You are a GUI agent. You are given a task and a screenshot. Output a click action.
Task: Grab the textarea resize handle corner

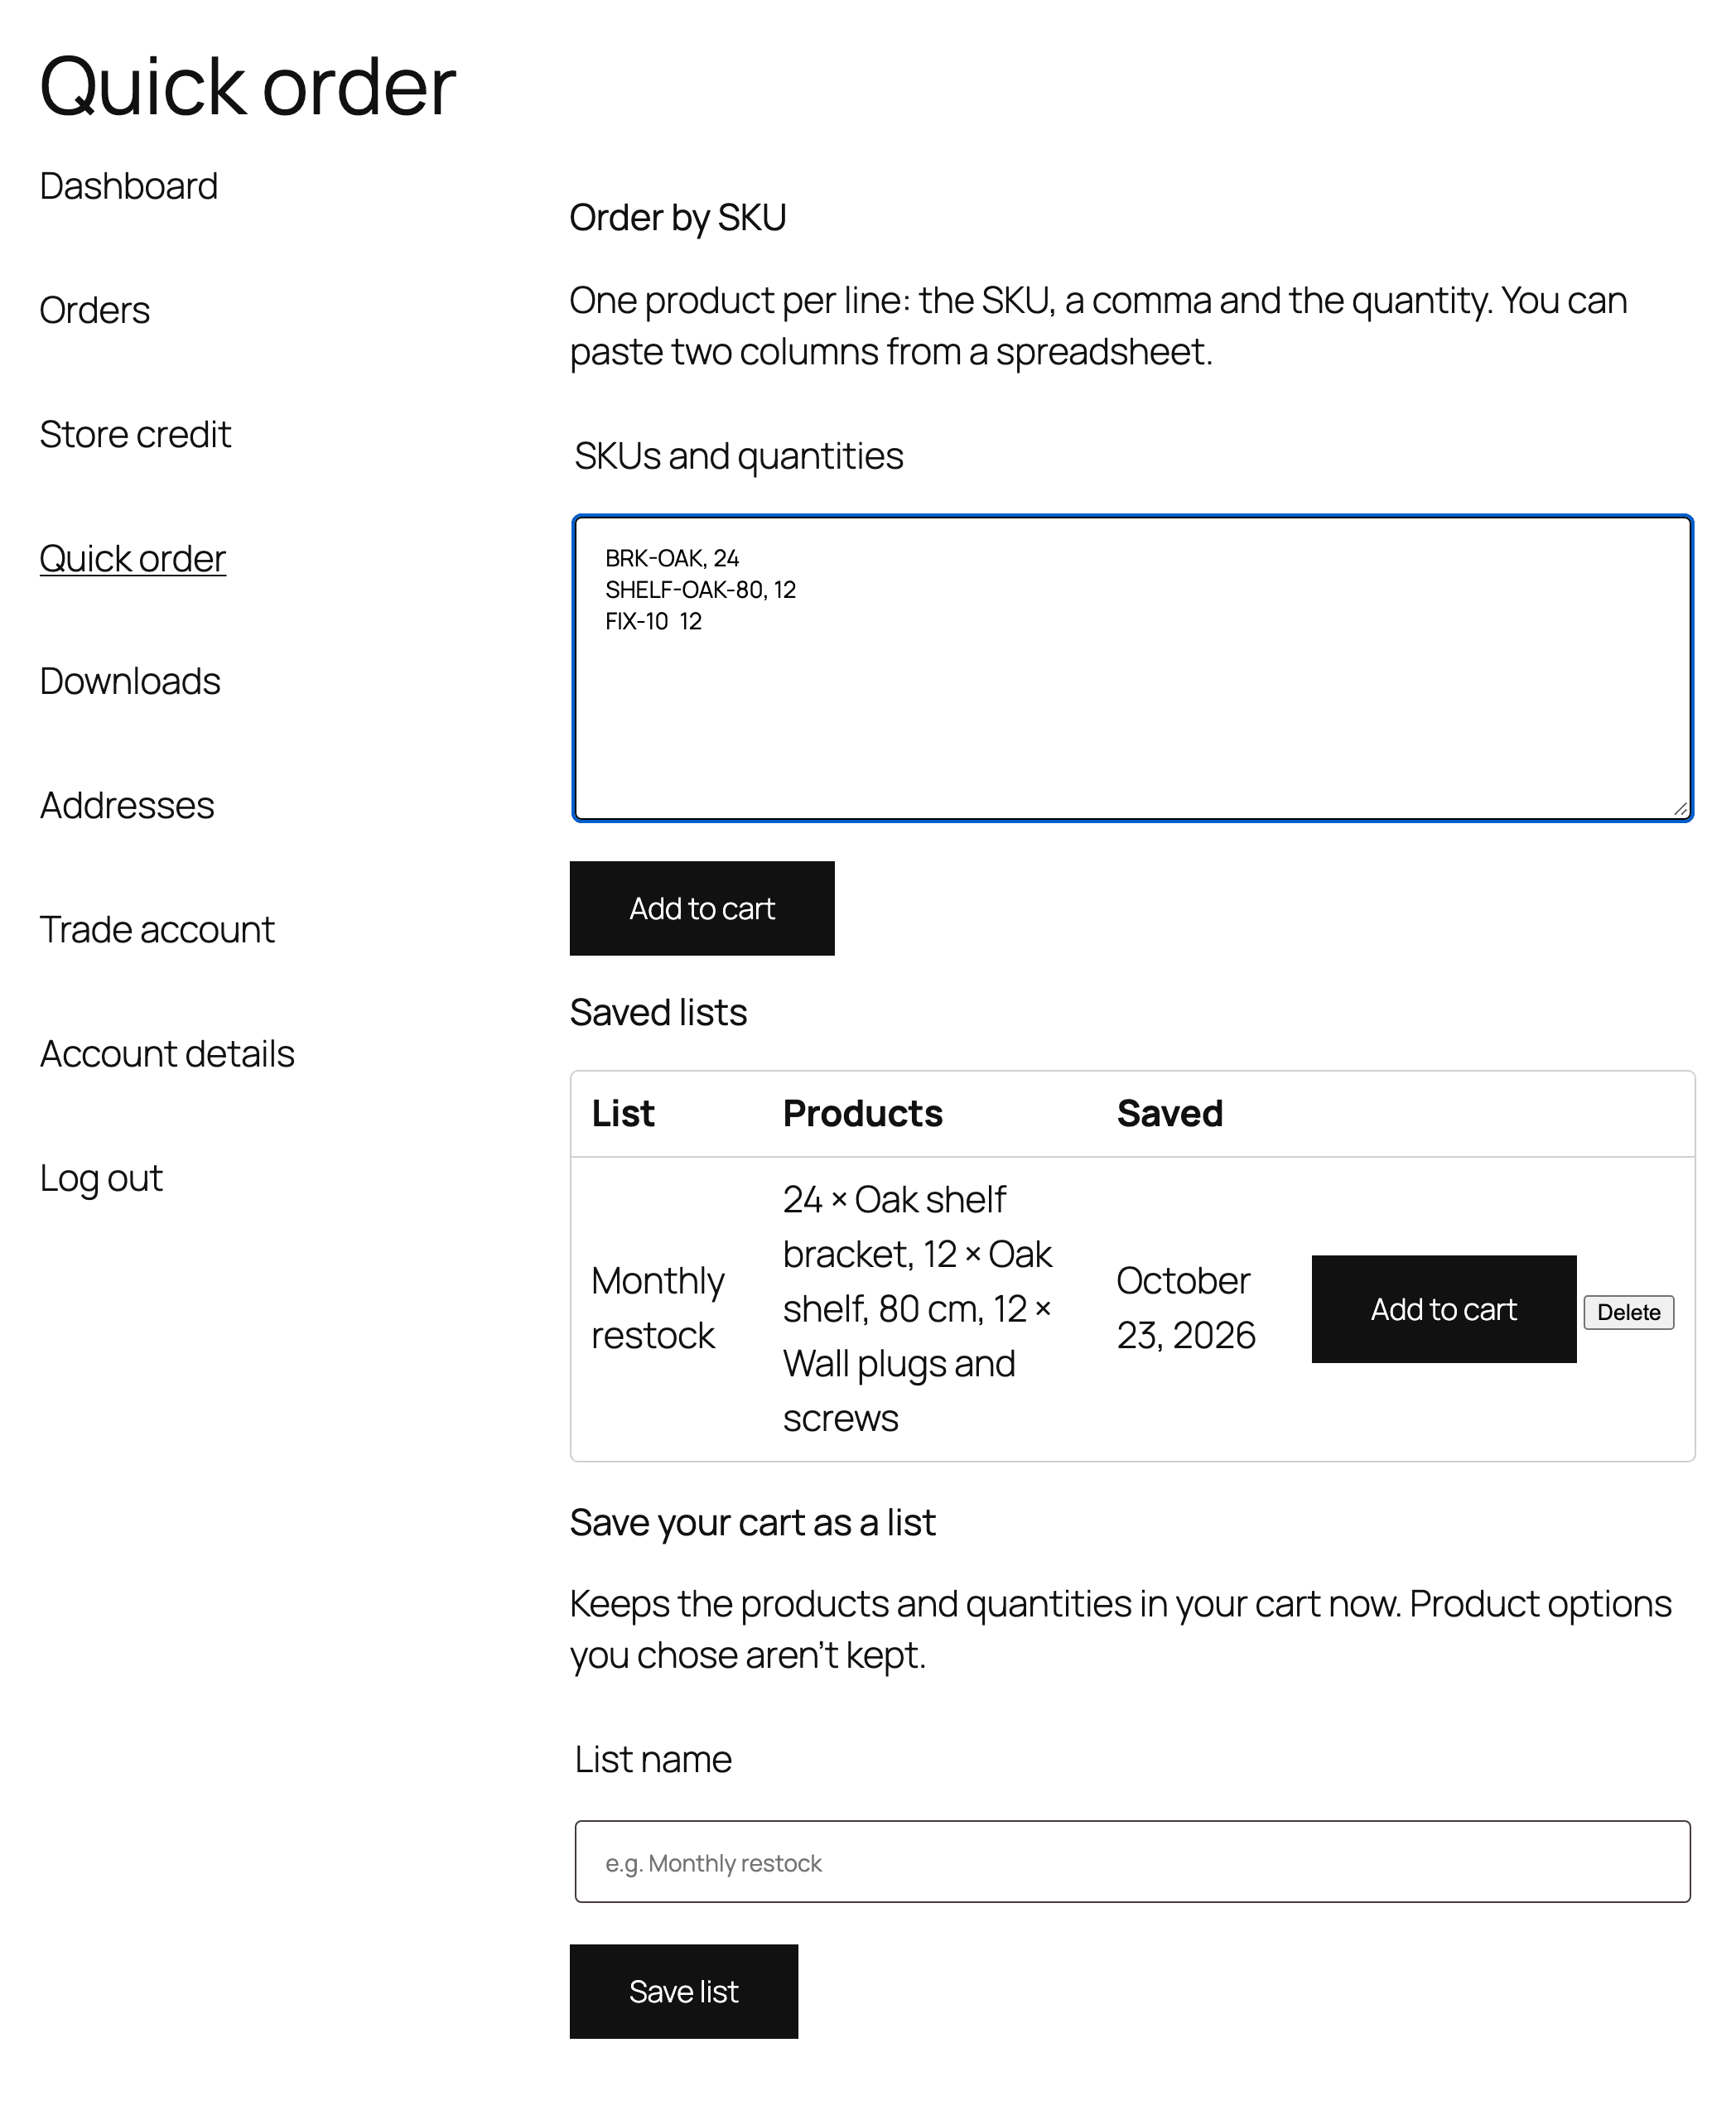[1680, 809]
